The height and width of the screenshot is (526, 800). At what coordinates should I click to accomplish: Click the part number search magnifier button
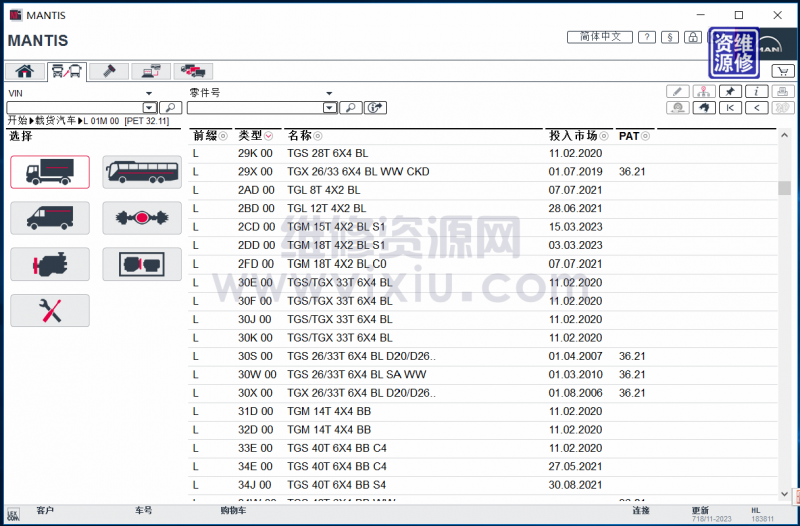(351, 108)
